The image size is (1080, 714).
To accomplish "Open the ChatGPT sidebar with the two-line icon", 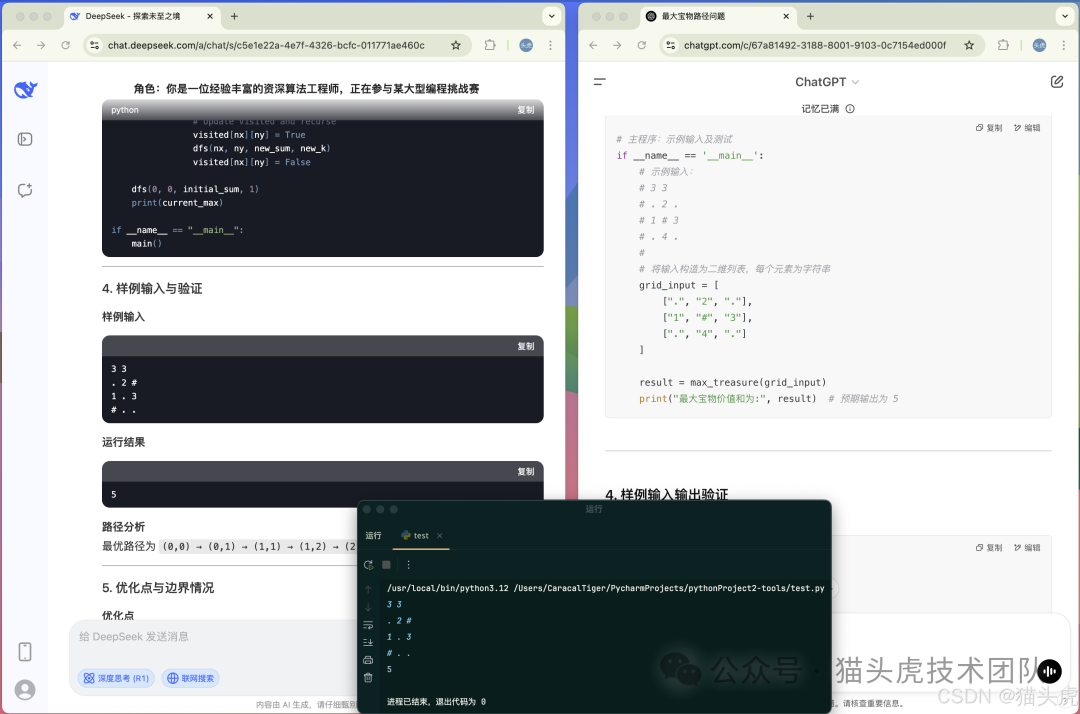I will click(x=599, y=82).
